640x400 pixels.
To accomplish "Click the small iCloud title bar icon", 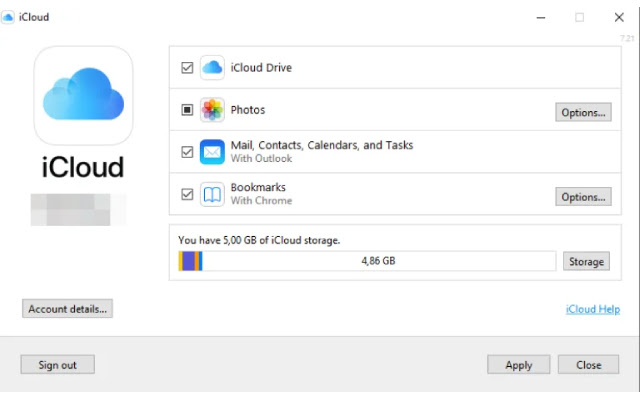I will [8, 17].
